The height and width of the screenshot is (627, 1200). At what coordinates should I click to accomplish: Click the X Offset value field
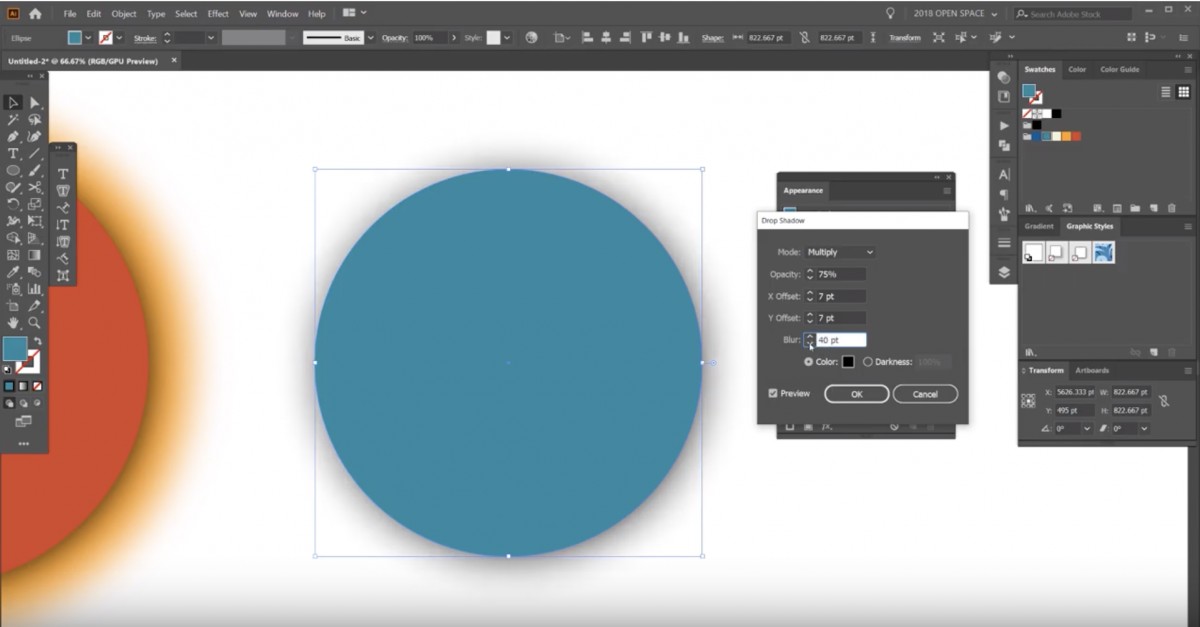(841, 296)
